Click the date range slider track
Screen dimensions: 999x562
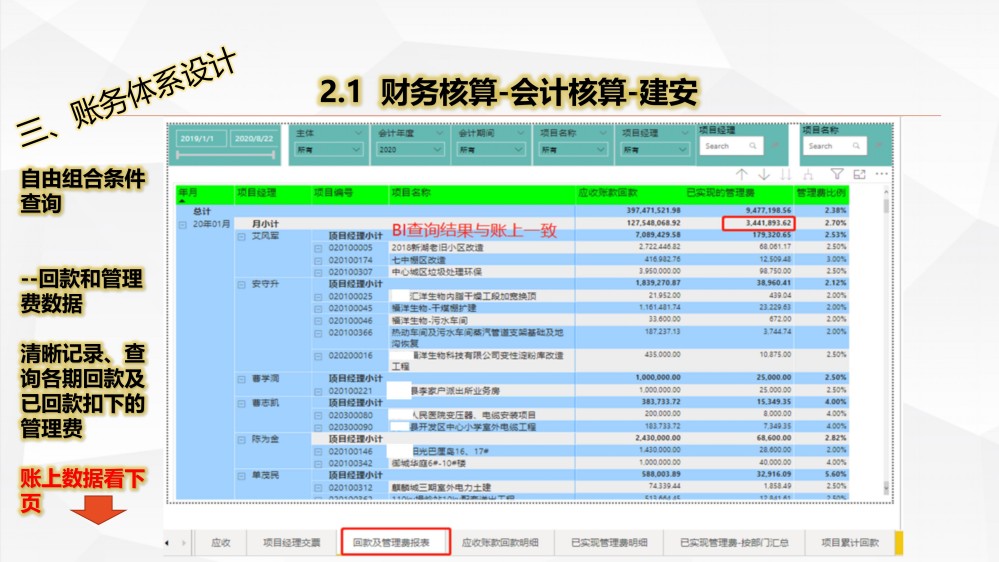(x=225, y=154)
